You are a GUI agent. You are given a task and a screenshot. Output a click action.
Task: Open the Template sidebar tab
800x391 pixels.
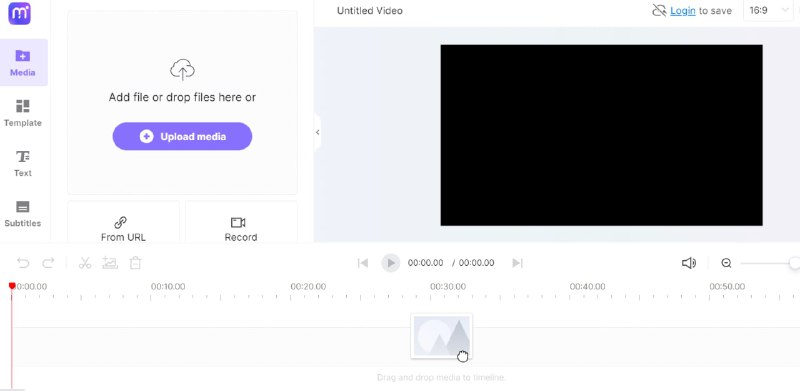22,113
